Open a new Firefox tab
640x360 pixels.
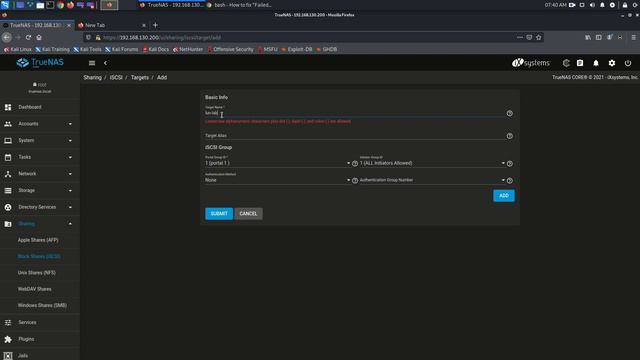[x=155, y=25]
